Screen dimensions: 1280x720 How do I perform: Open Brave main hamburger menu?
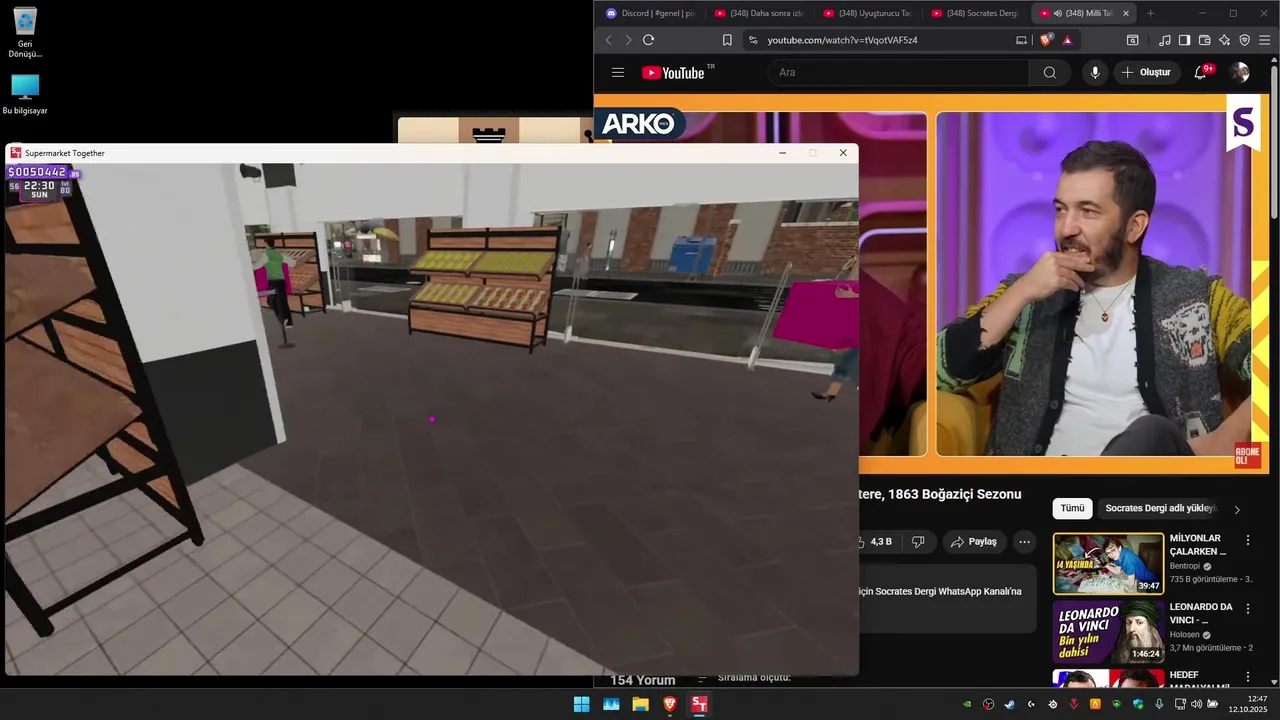coord(1265,40)
